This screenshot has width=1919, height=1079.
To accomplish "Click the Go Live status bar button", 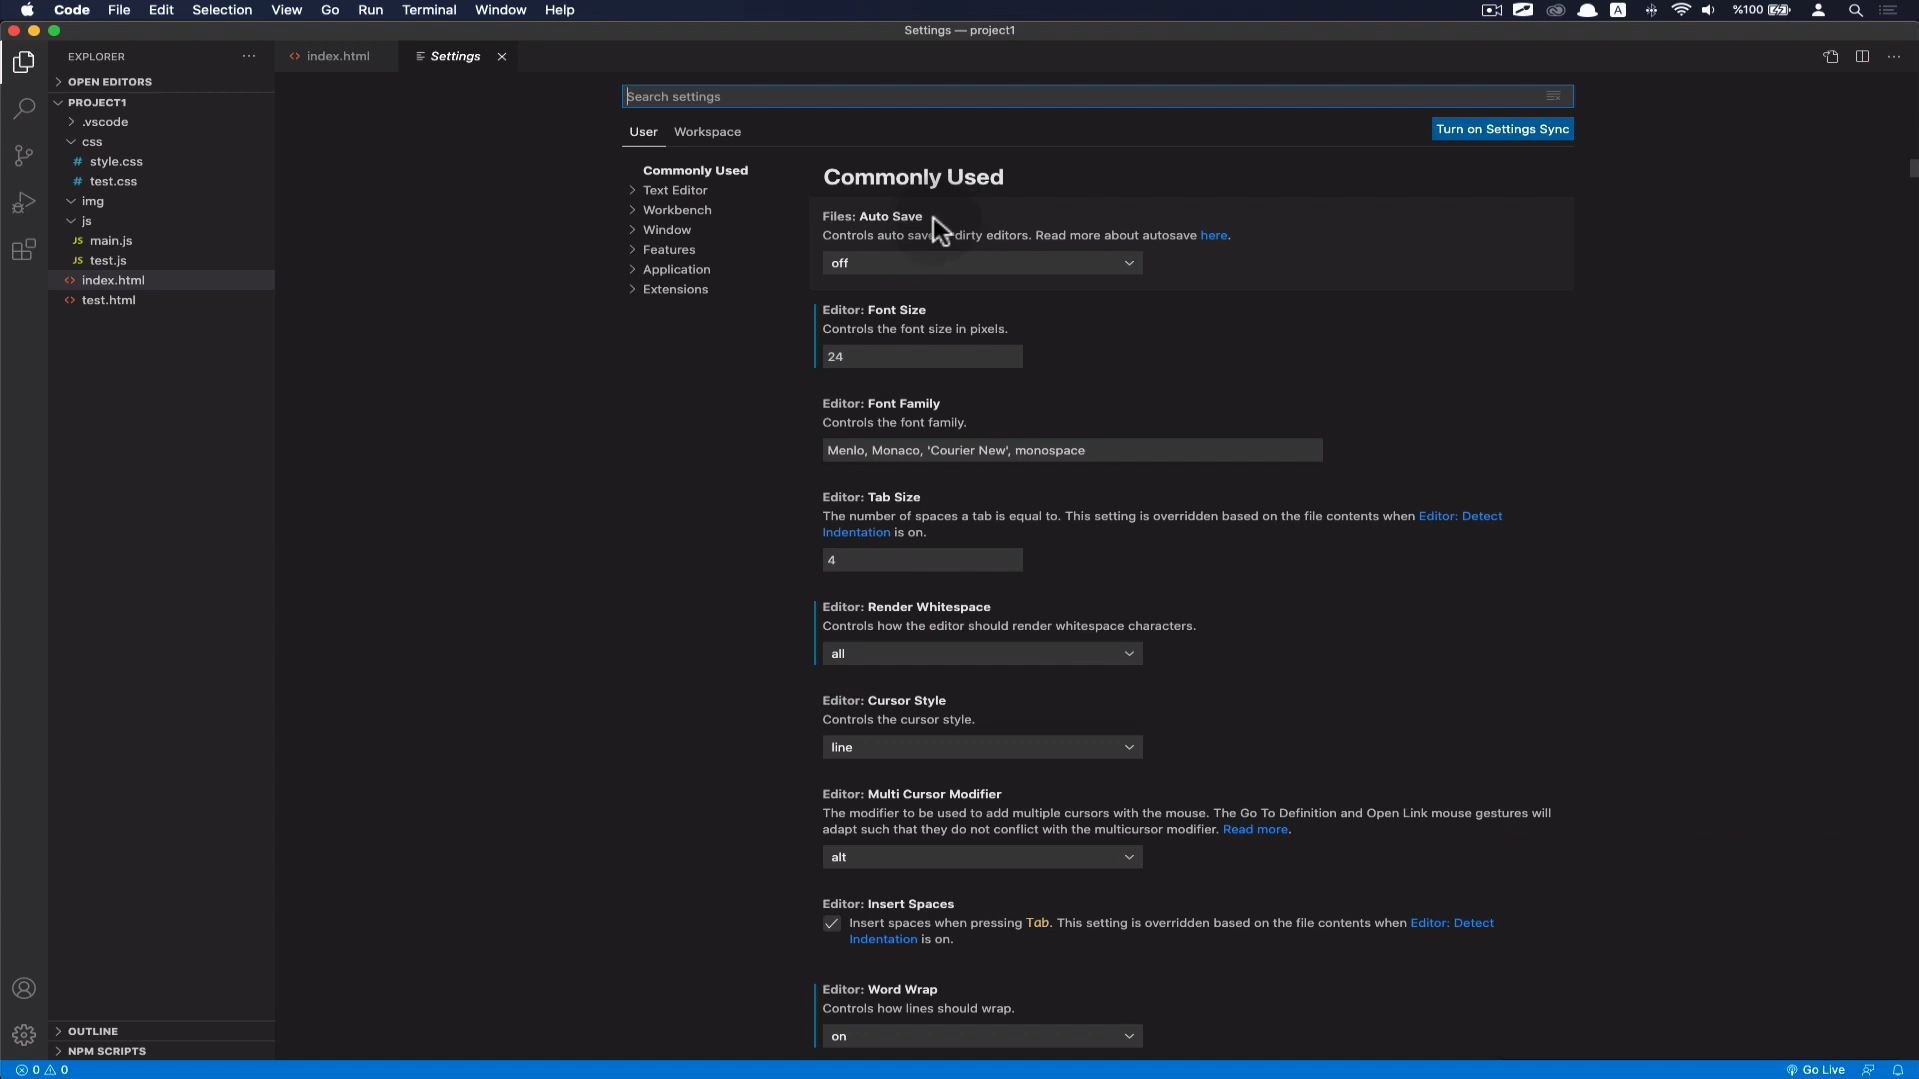I will pyautogui.click(x=1815, y=1070).
